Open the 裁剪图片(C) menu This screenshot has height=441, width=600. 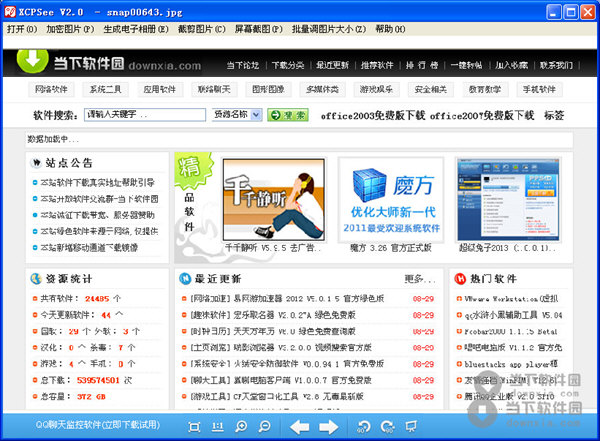(x=202, y=29)
